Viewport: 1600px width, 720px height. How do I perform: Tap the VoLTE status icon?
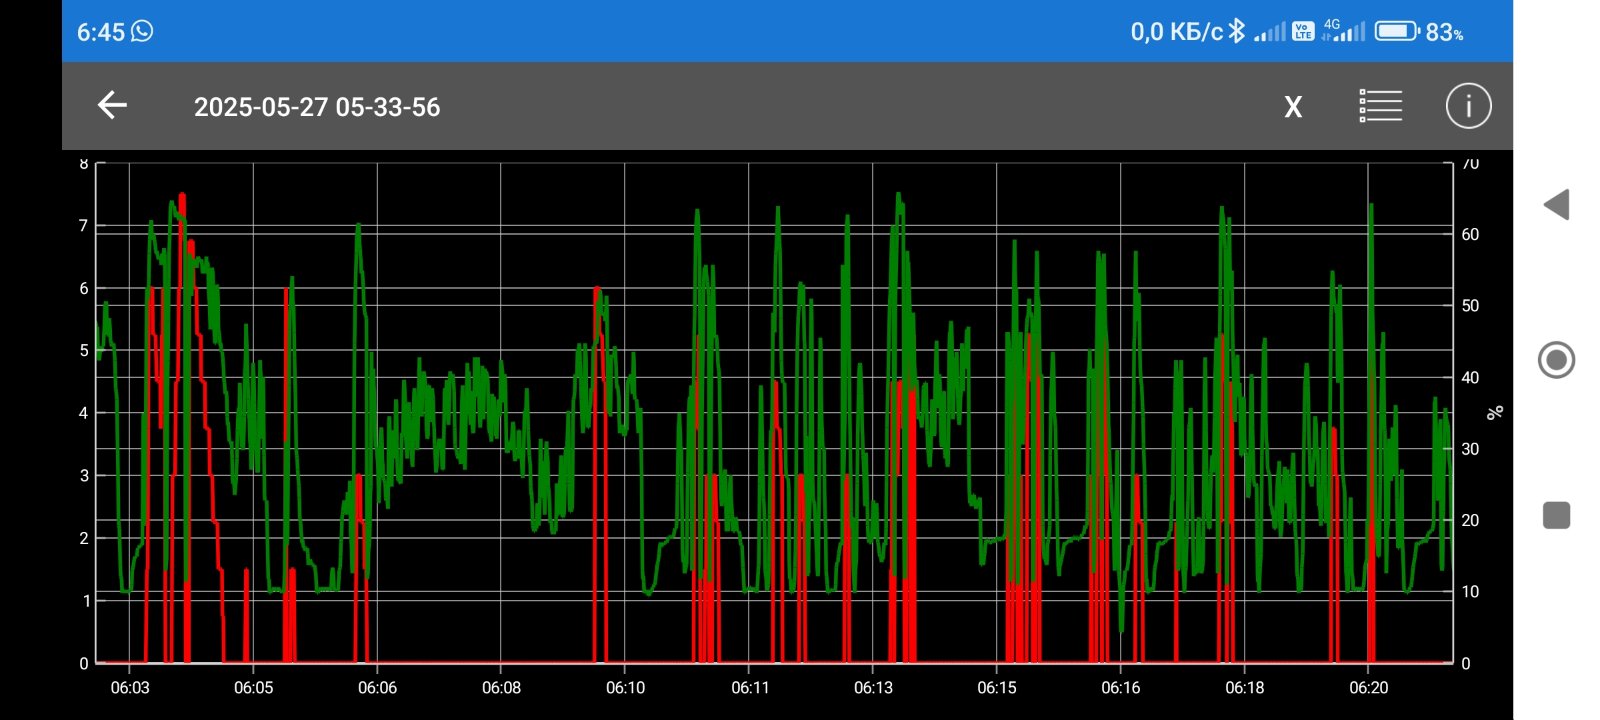click(x=1303, y=31)
